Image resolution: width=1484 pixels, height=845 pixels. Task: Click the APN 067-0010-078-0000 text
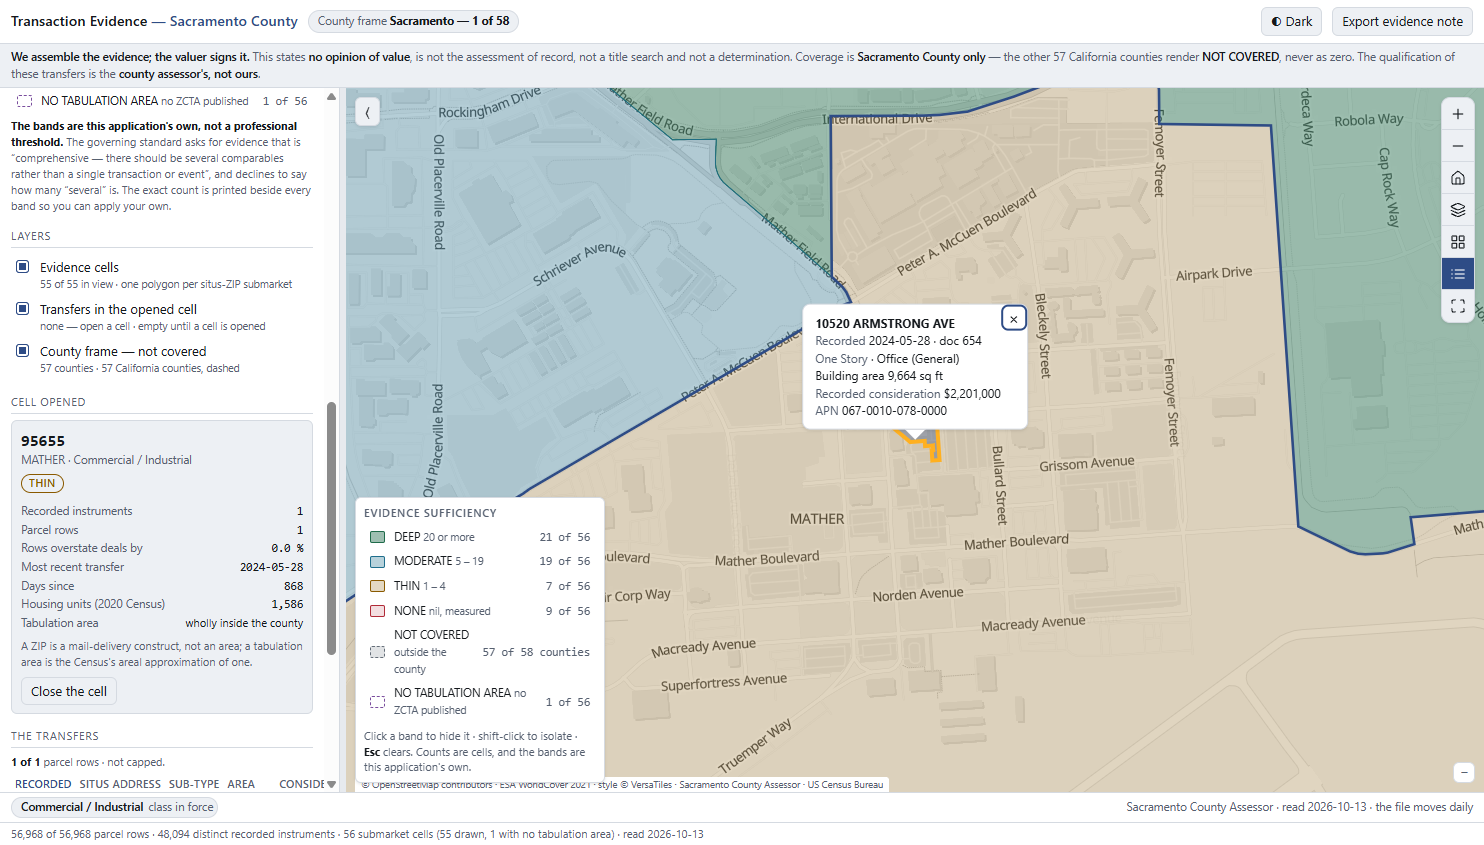(x=881, y=411)
